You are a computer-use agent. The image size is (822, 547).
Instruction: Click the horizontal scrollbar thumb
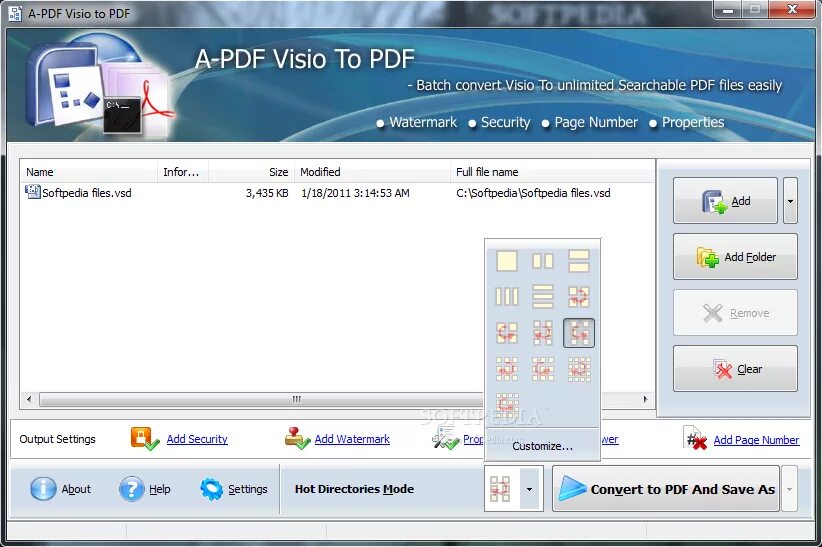tap(296, 399)
